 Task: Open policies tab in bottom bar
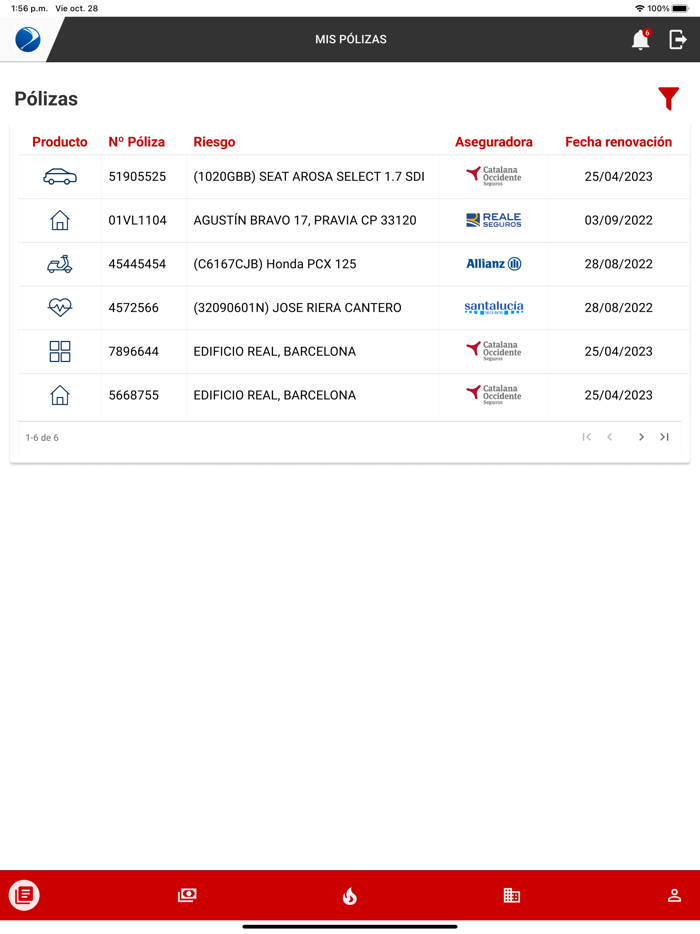point(24,895)
